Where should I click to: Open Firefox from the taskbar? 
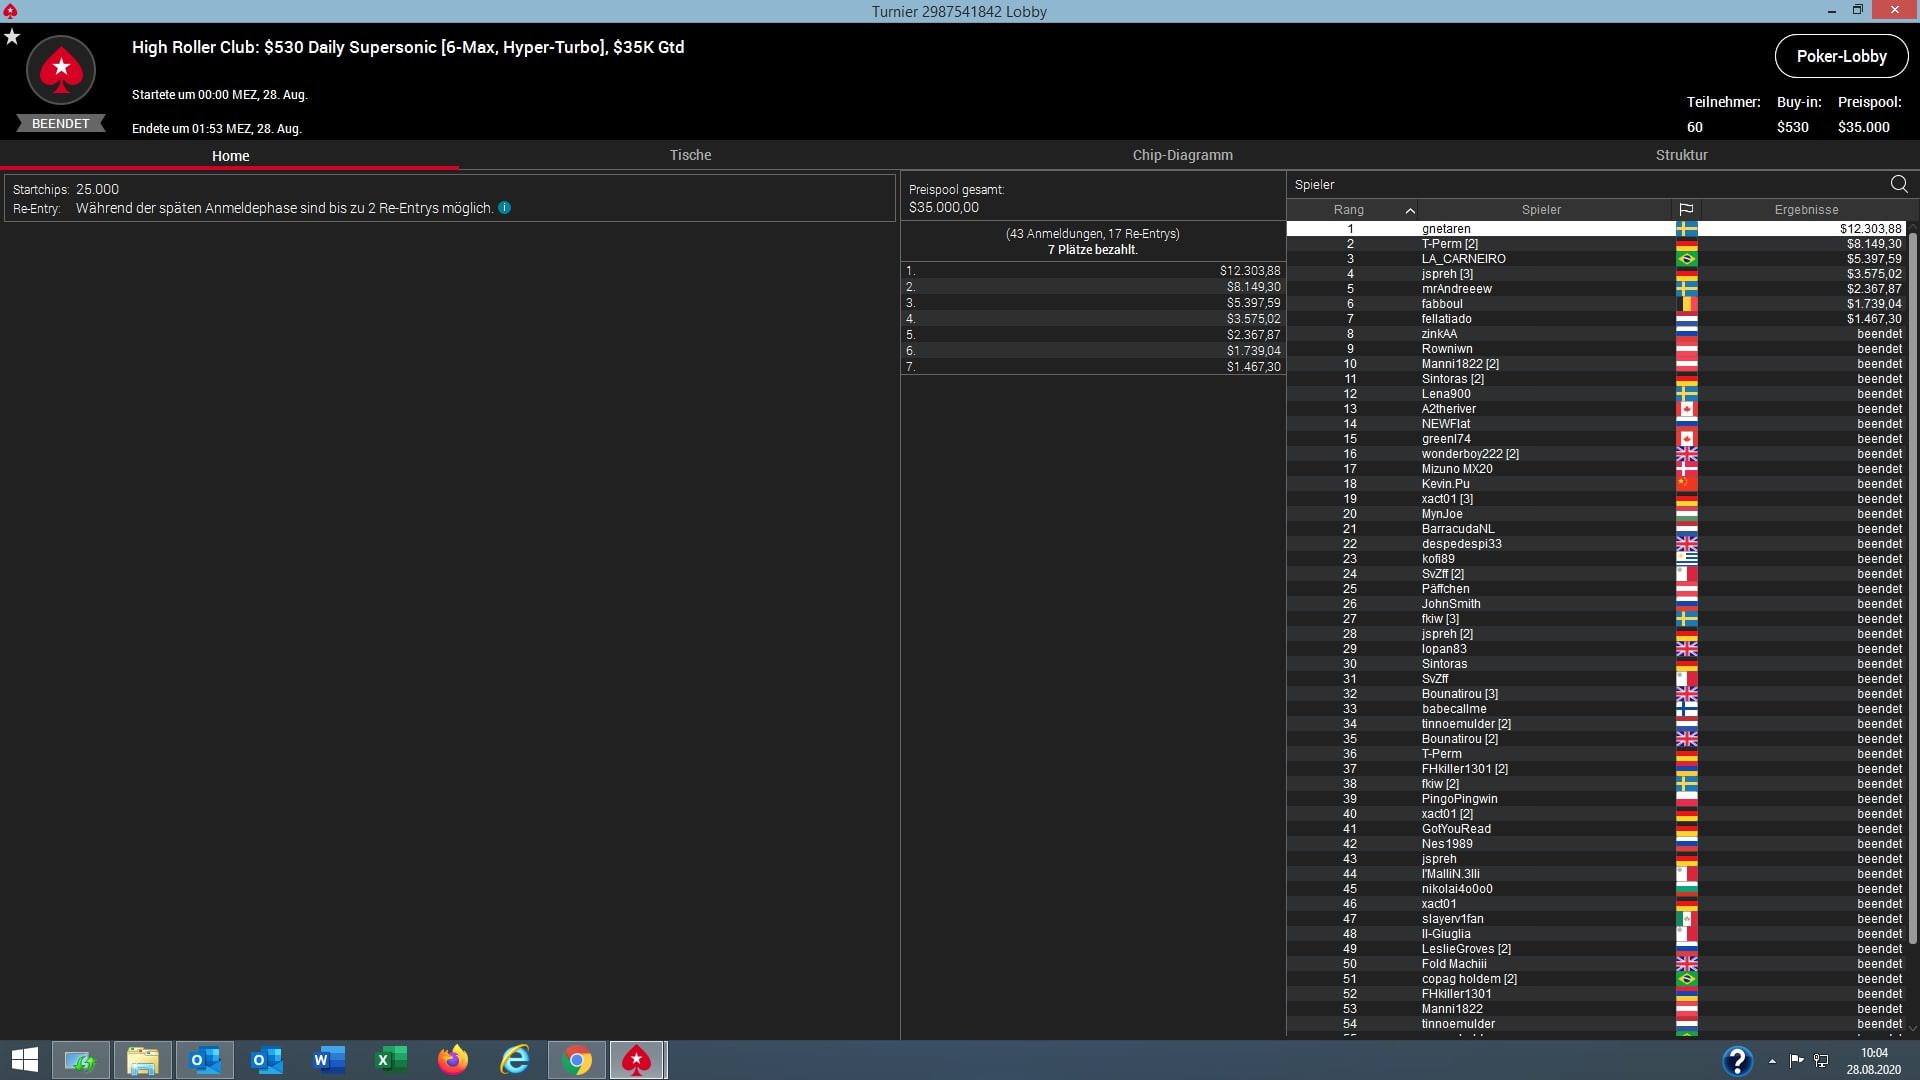(453, 1060)
